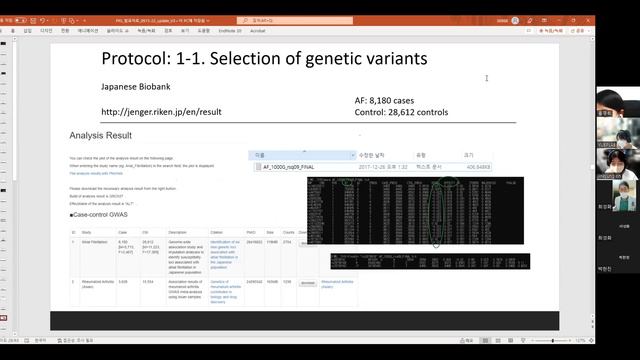Switch to Slide Sorter view icon
This screenshot has width=640, height=360.
pyautogui.click(x=498, y=340)
